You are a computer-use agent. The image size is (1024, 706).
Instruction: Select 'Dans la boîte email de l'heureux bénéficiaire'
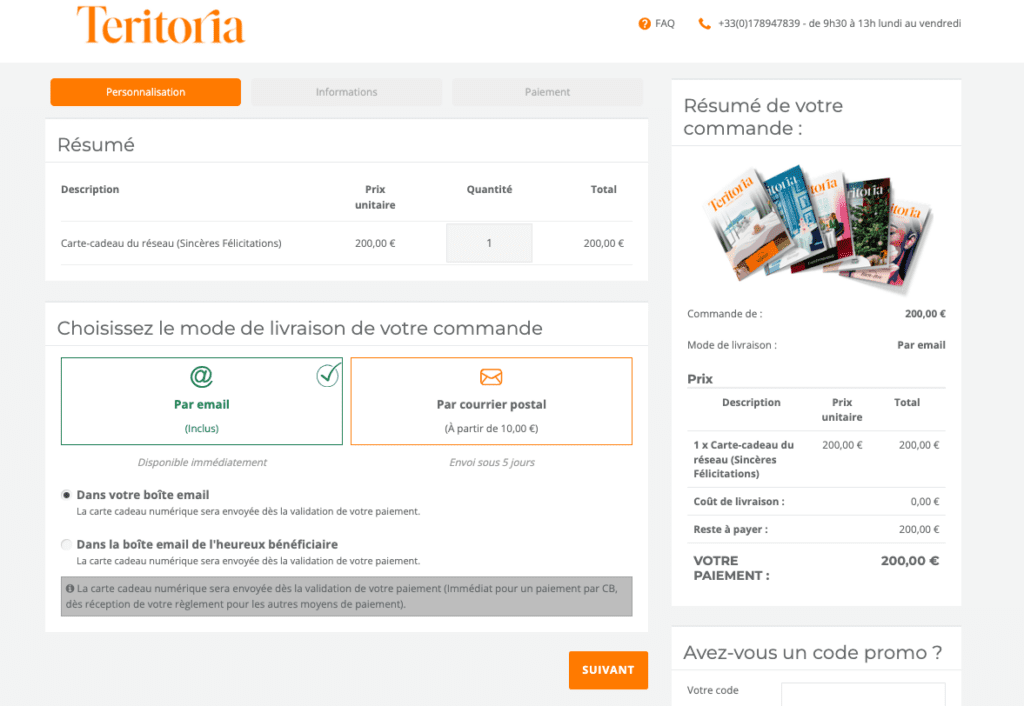coord(67,545)
